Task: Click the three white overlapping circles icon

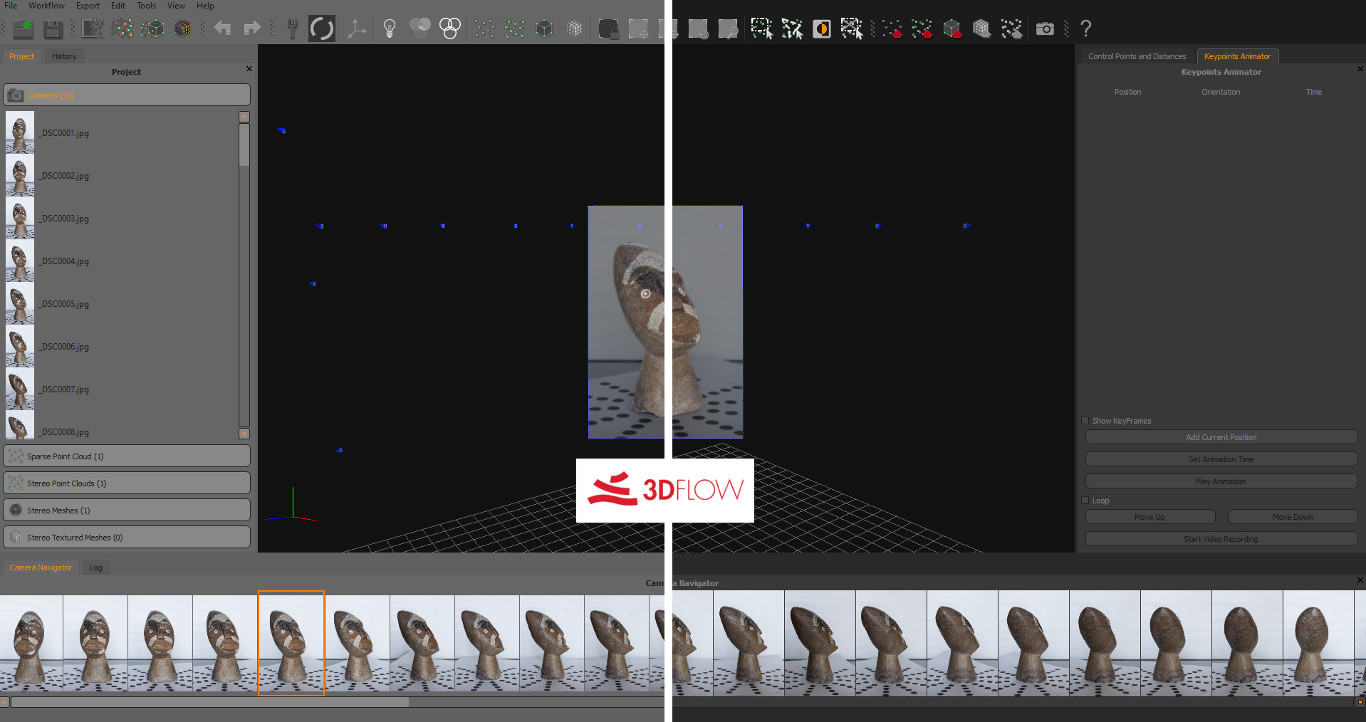Action: (450, 29)
